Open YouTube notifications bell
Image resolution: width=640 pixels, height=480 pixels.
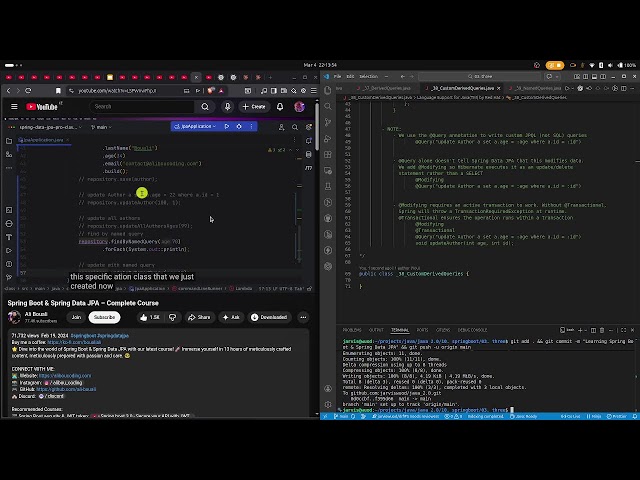[280, 107]
